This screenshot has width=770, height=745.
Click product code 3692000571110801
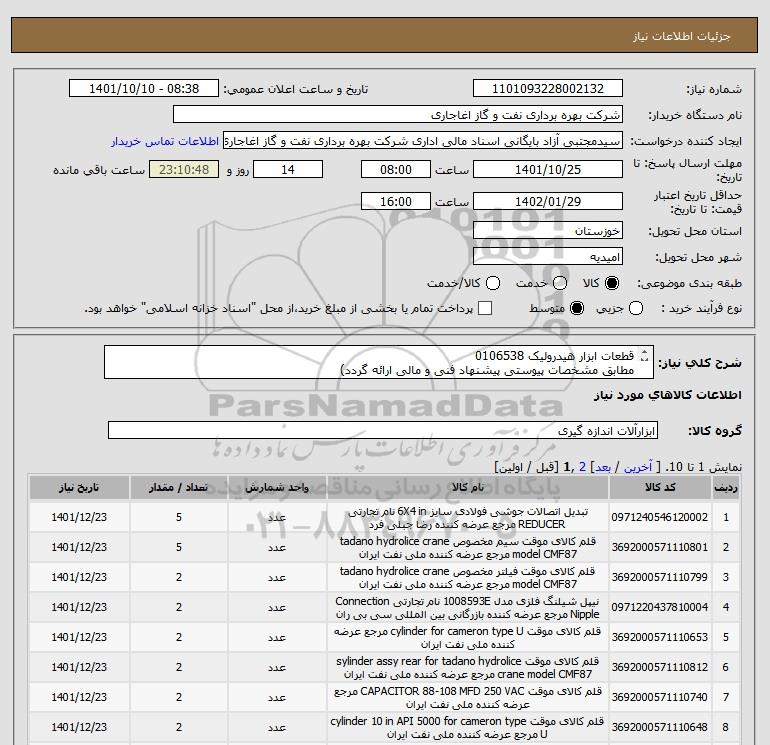click(x=660, y=547)
